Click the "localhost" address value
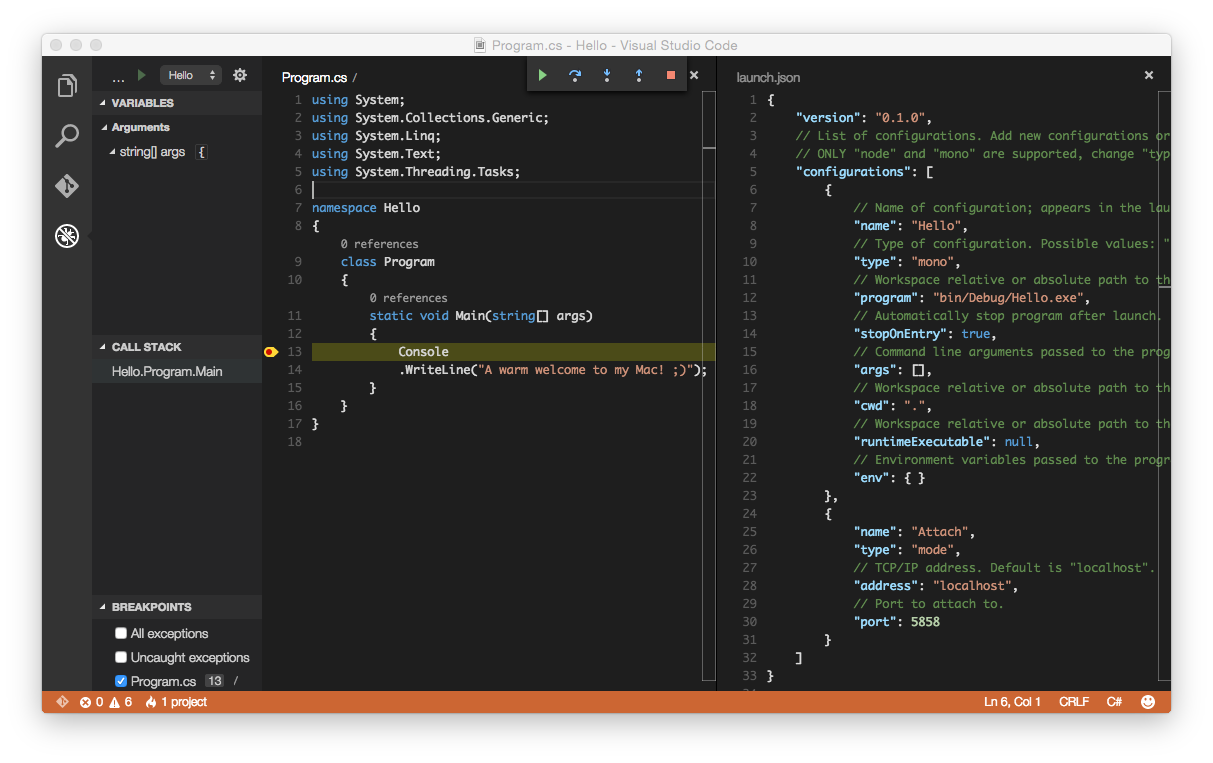 tap(974, 586)
